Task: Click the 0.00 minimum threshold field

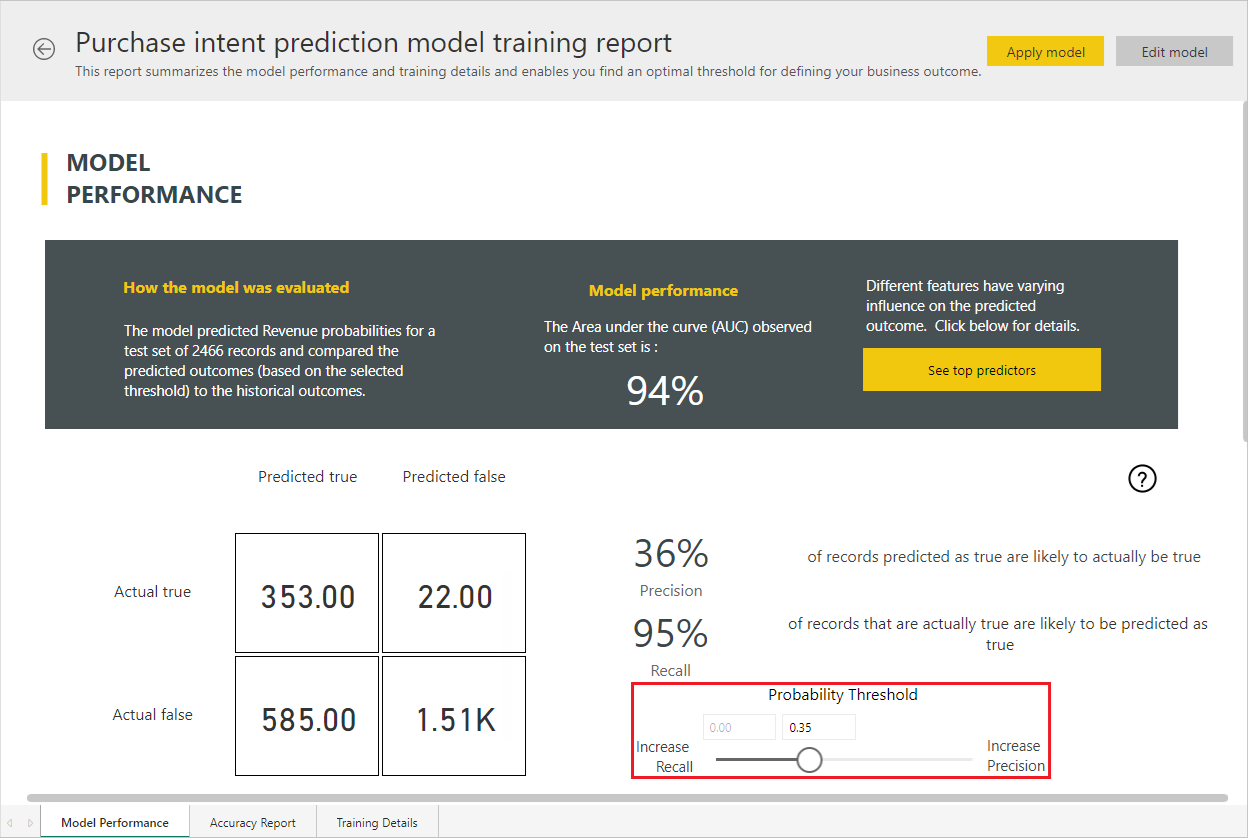Action: 738,727
